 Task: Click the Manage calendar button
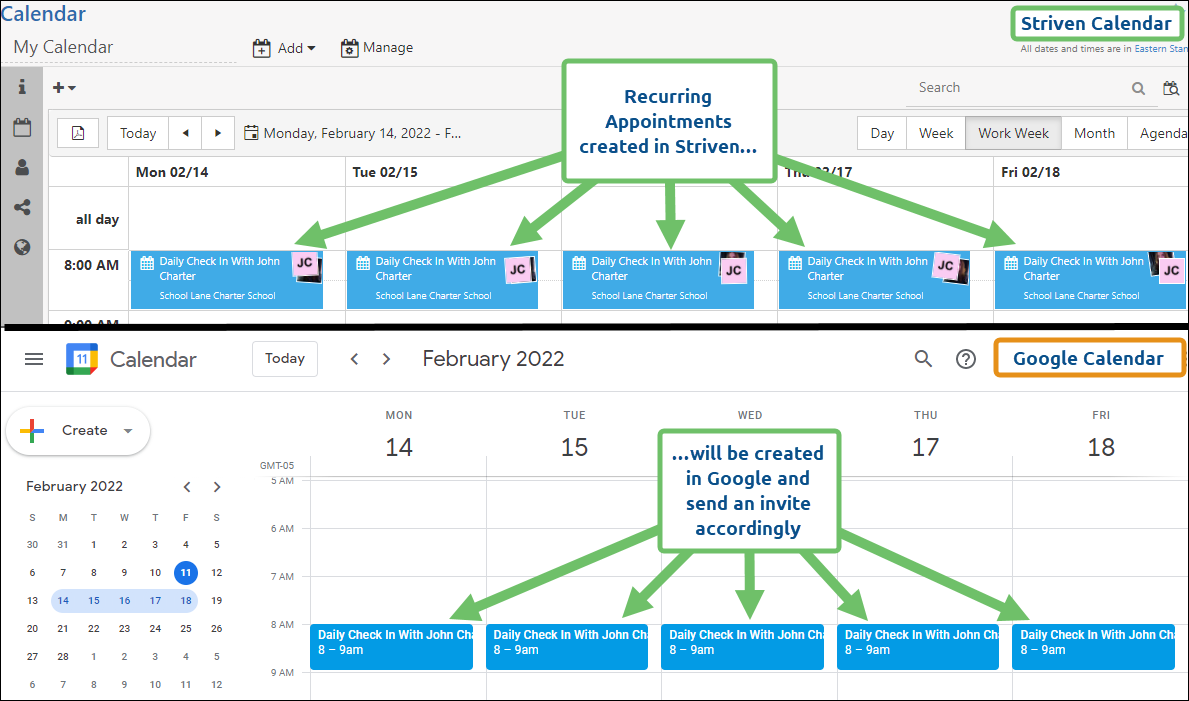click(x=377, y=48)
